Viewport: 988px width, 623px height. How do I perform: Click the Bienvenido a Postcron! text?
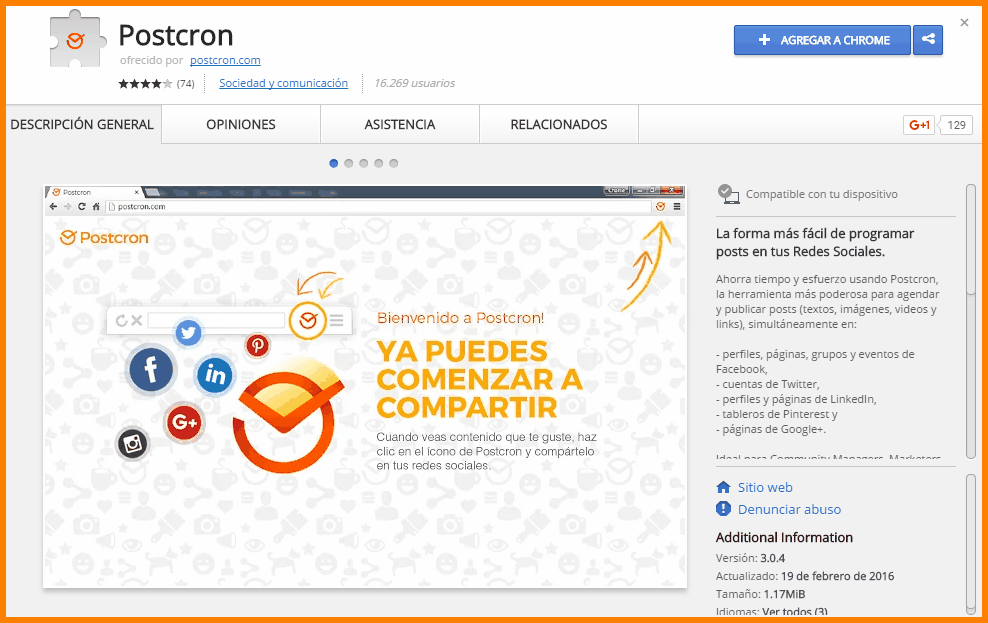click(461, 318)
